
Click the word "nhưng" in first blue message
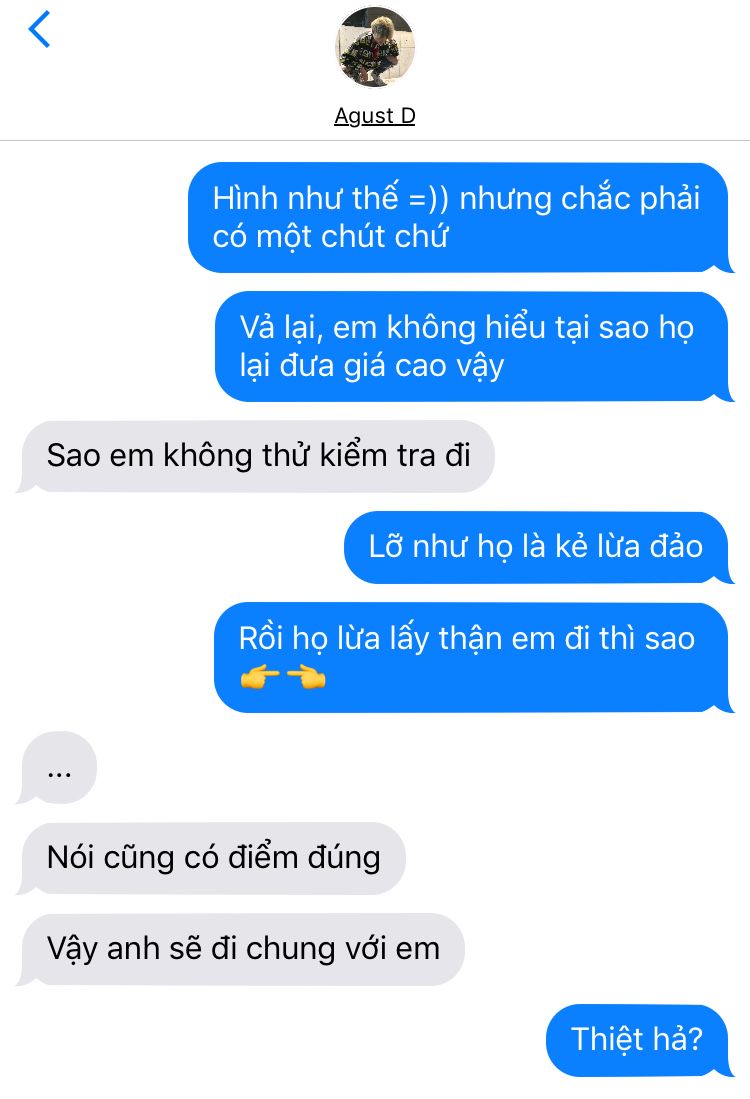click(505, 200)
